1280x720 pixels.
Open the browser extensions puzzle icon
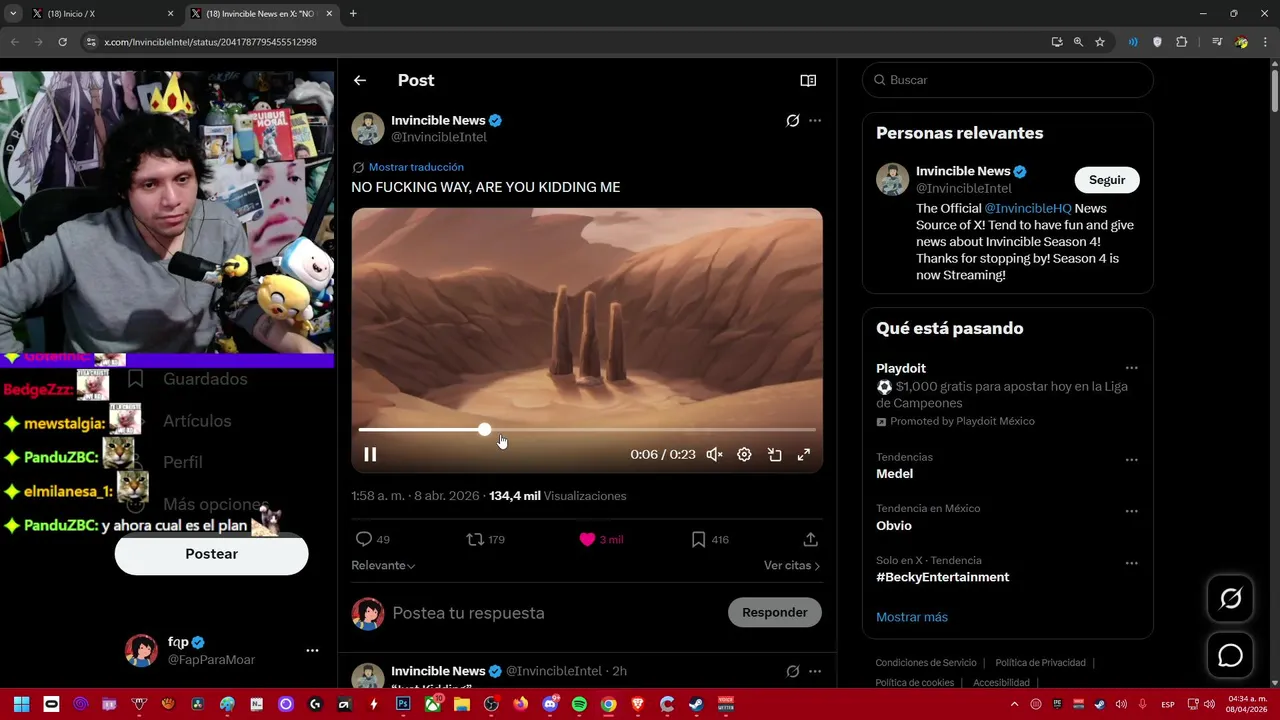pyautogui.click(x=1182, y=42)
